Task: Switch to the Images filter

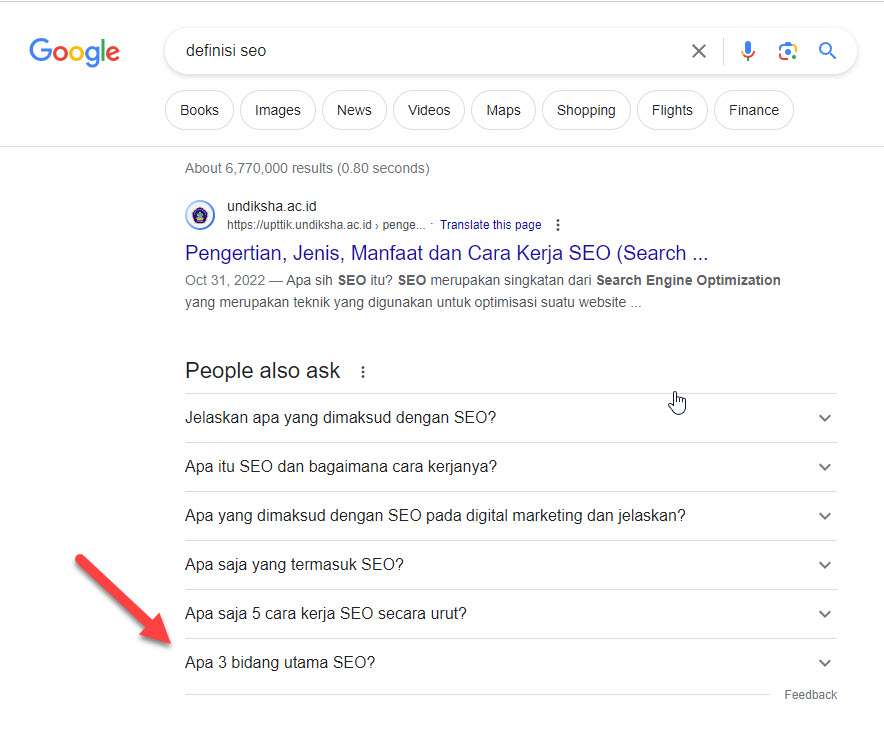Action: [x=277, y=110]
